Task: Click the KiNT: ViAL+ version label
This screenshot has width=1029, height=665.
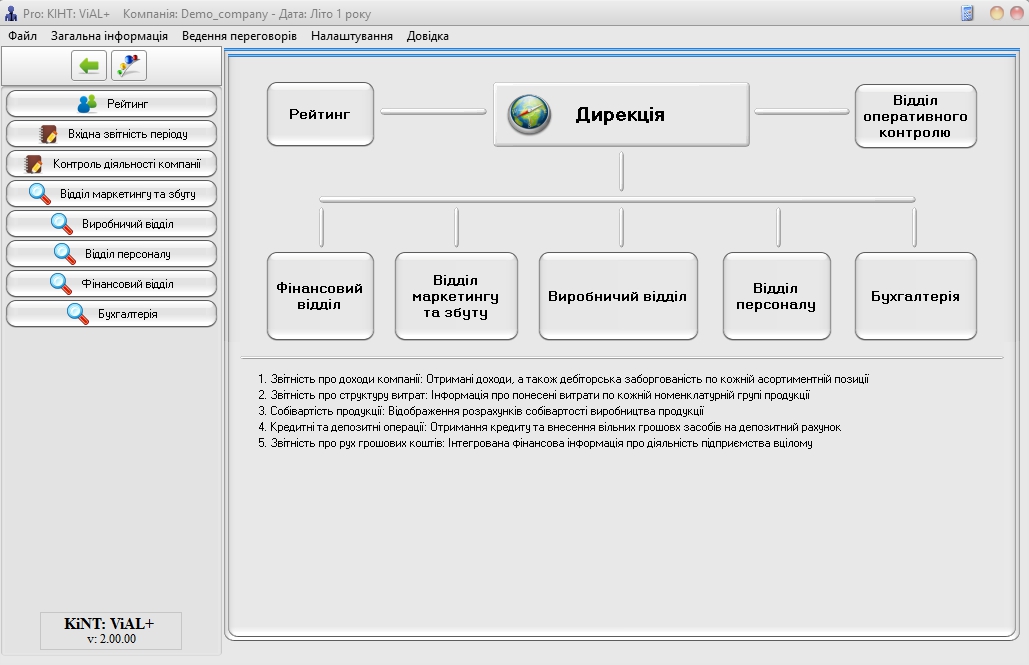Action: pyautogui.click(x=110, y=630)
